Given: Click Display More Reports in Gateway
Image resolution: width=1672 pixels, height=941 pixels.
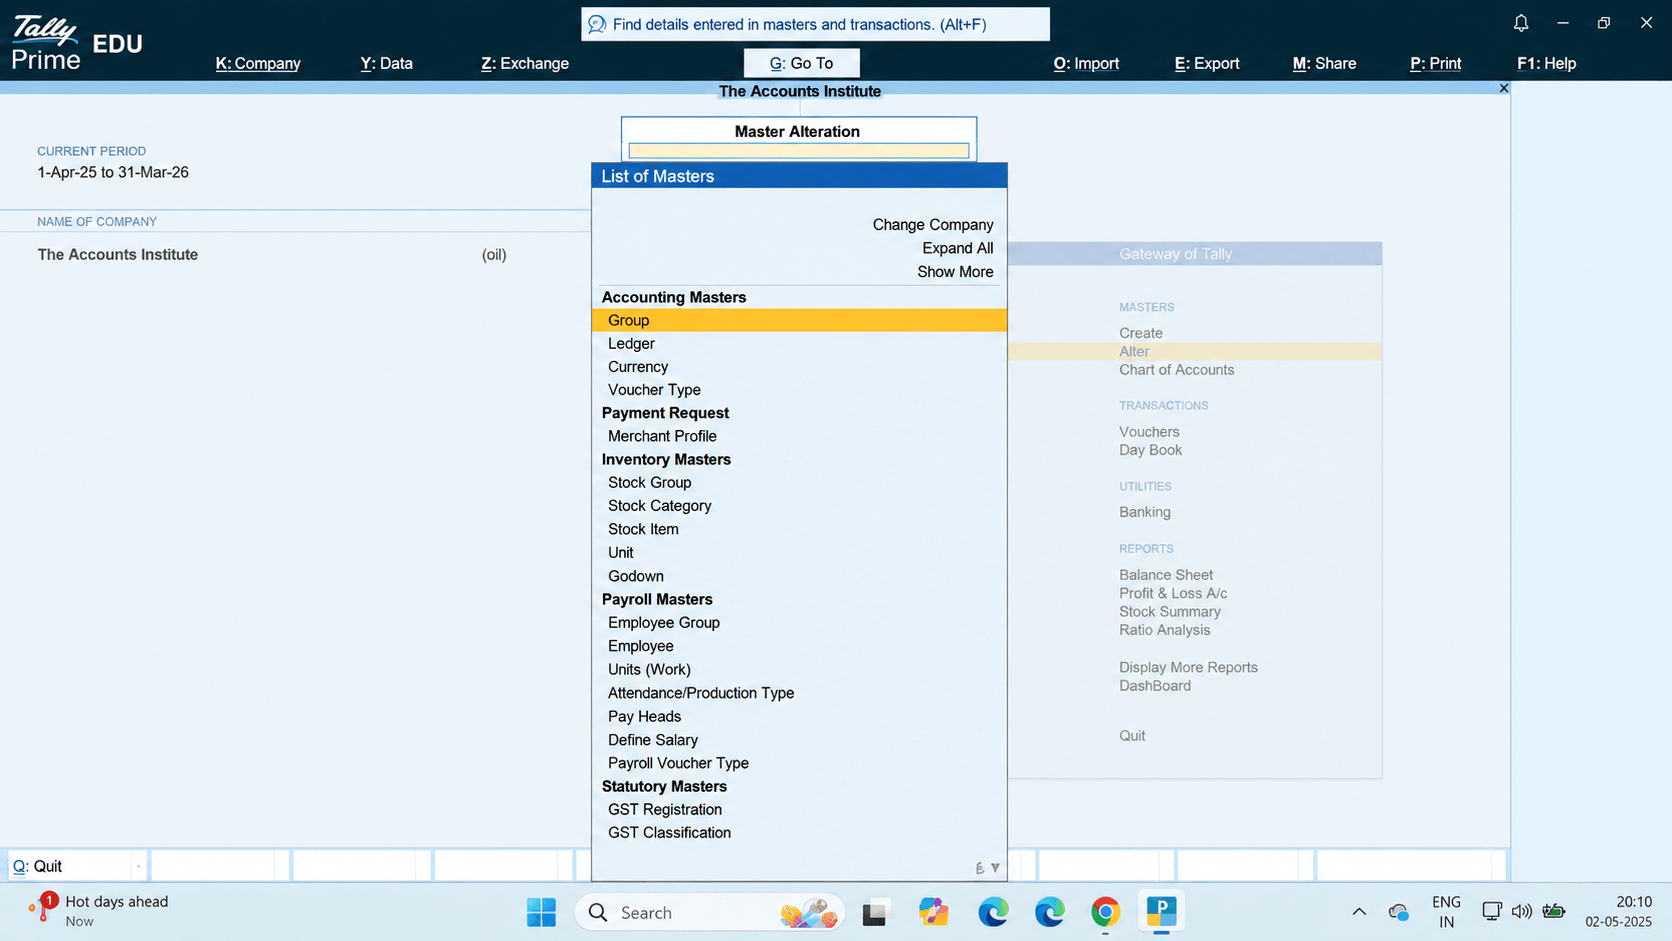Looking at the screenshot, I should tap(1189, 667).
